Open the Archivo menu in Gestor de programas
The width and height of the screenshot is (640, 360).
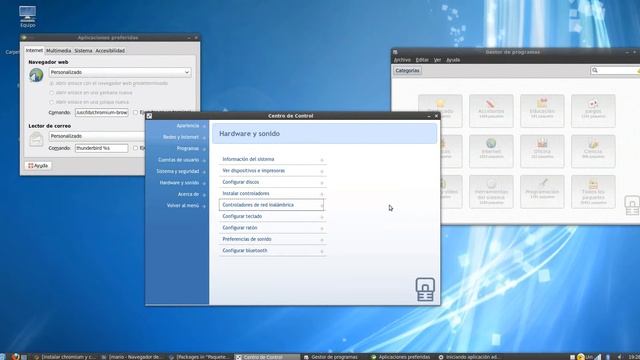[x=402, y=60]
